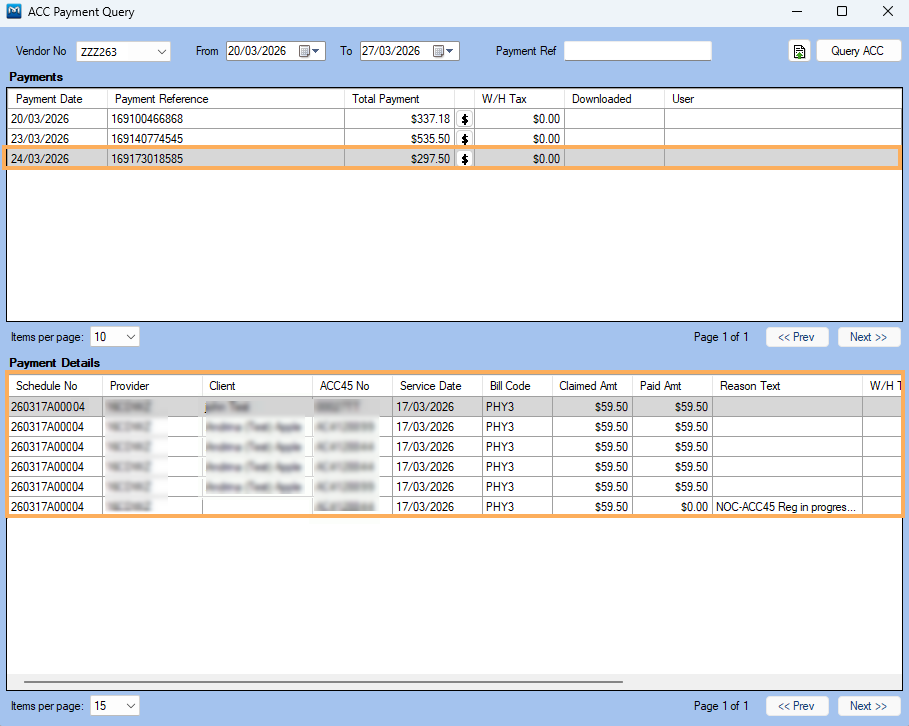Click claimed amount $59.50 in the NOC-ACC45 row
The width and height of the screenshot is (909, 726).
(611, 507)
